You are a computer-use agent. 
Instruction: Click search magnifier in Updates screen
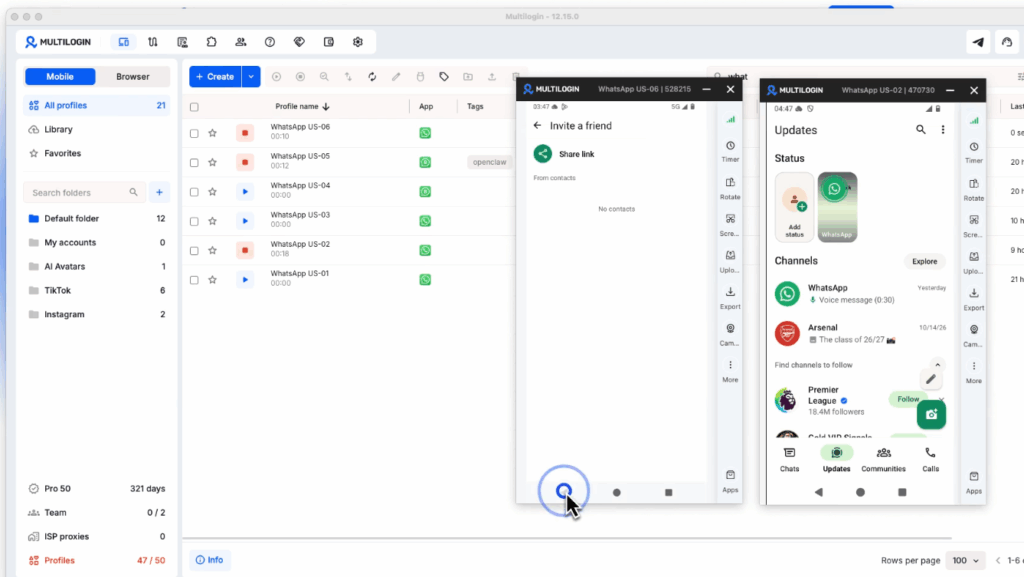point(921,130)
